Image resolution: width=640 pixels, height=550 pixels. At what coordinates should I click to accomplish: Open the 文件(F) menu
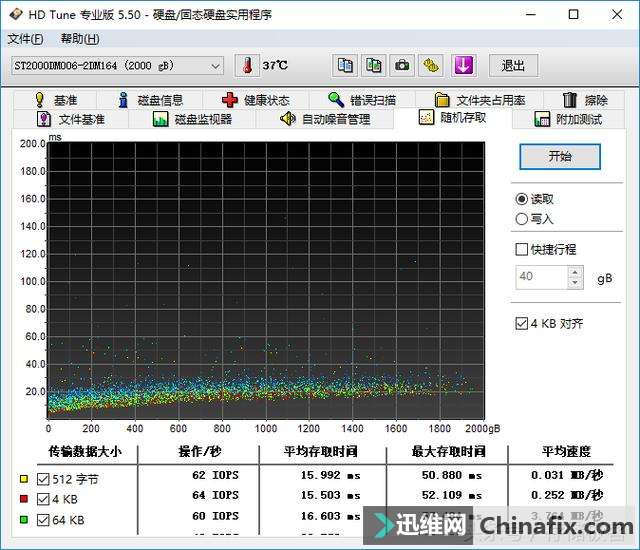pos(25,39)
